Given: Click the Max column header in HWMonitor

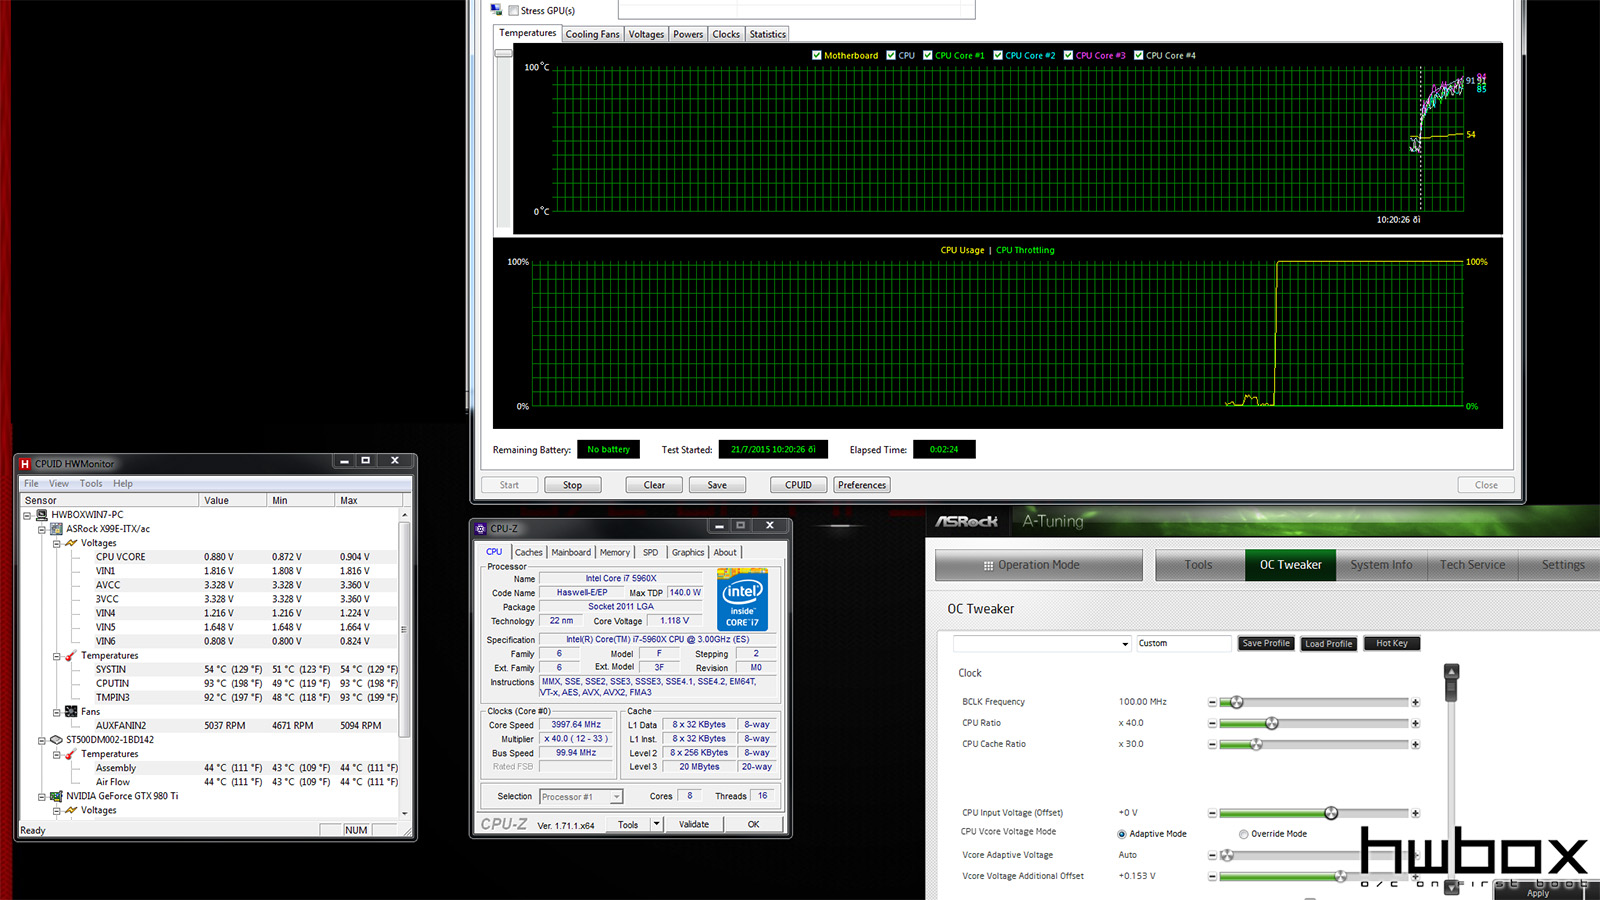Looking at the screenshot, I should 368,500.
